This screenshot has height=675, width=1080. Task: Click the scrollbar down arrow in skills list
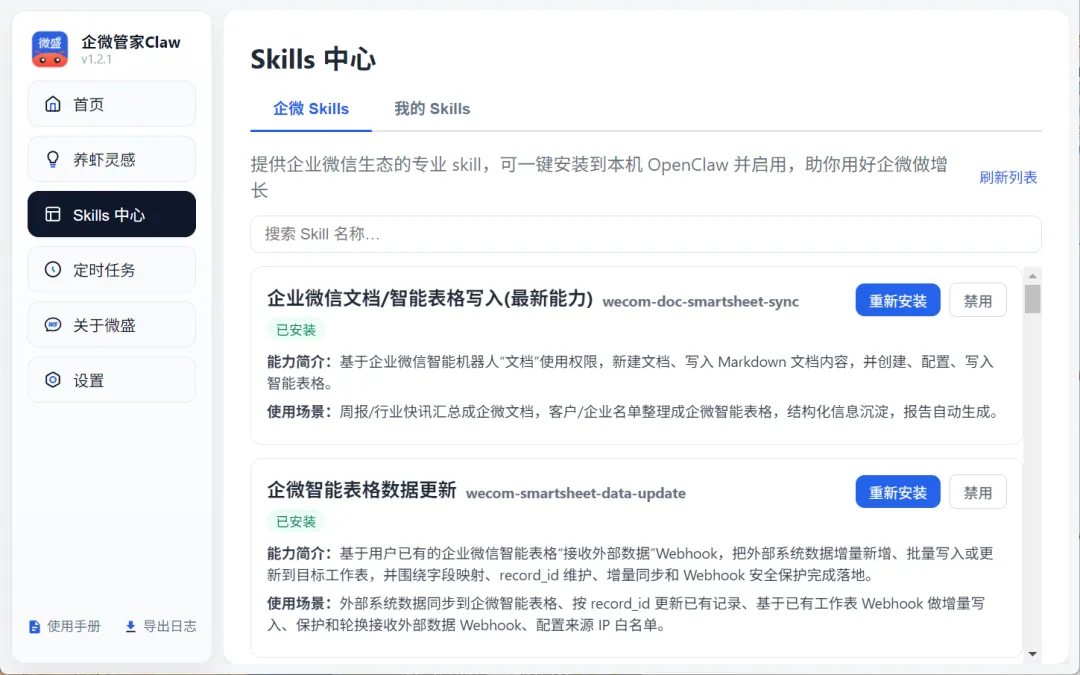1032,653
